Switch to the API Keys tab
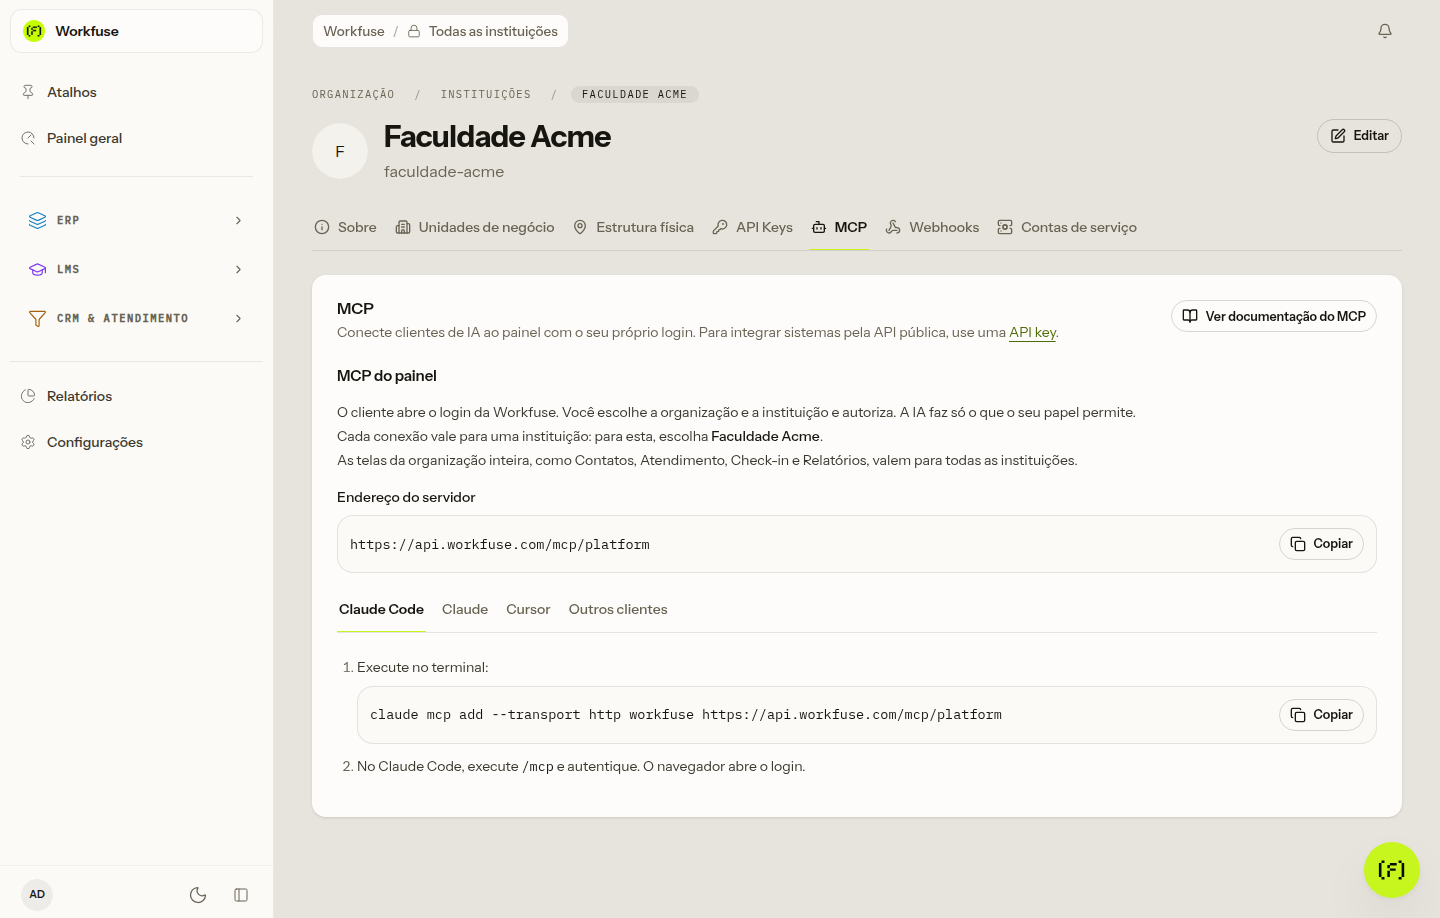The width and height of the screenshot is (1440, 918). 752,228
